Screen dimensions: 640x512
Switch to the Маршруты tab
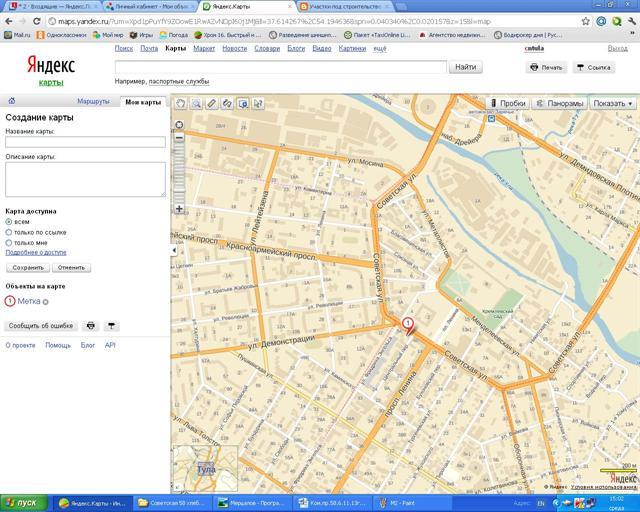[x=93, y=101]
